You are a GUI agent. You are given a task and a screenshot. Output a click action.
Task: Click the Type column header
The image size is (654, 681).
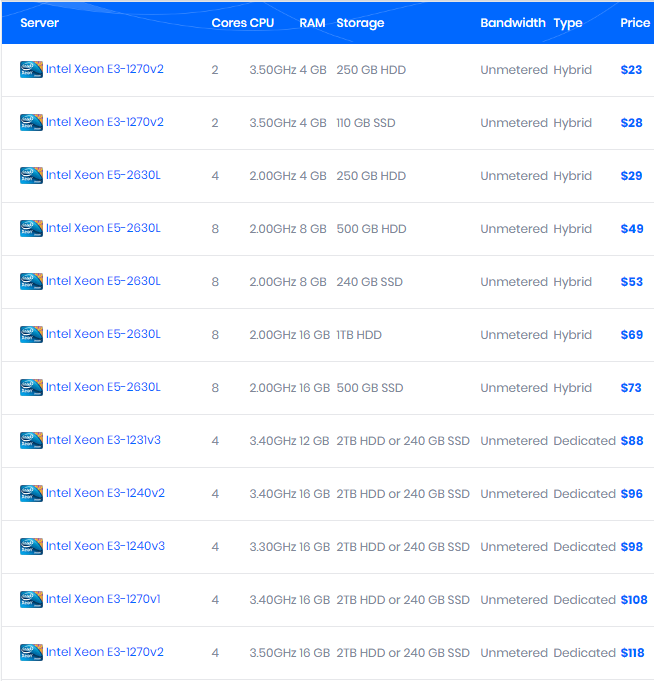pos(567,23)
